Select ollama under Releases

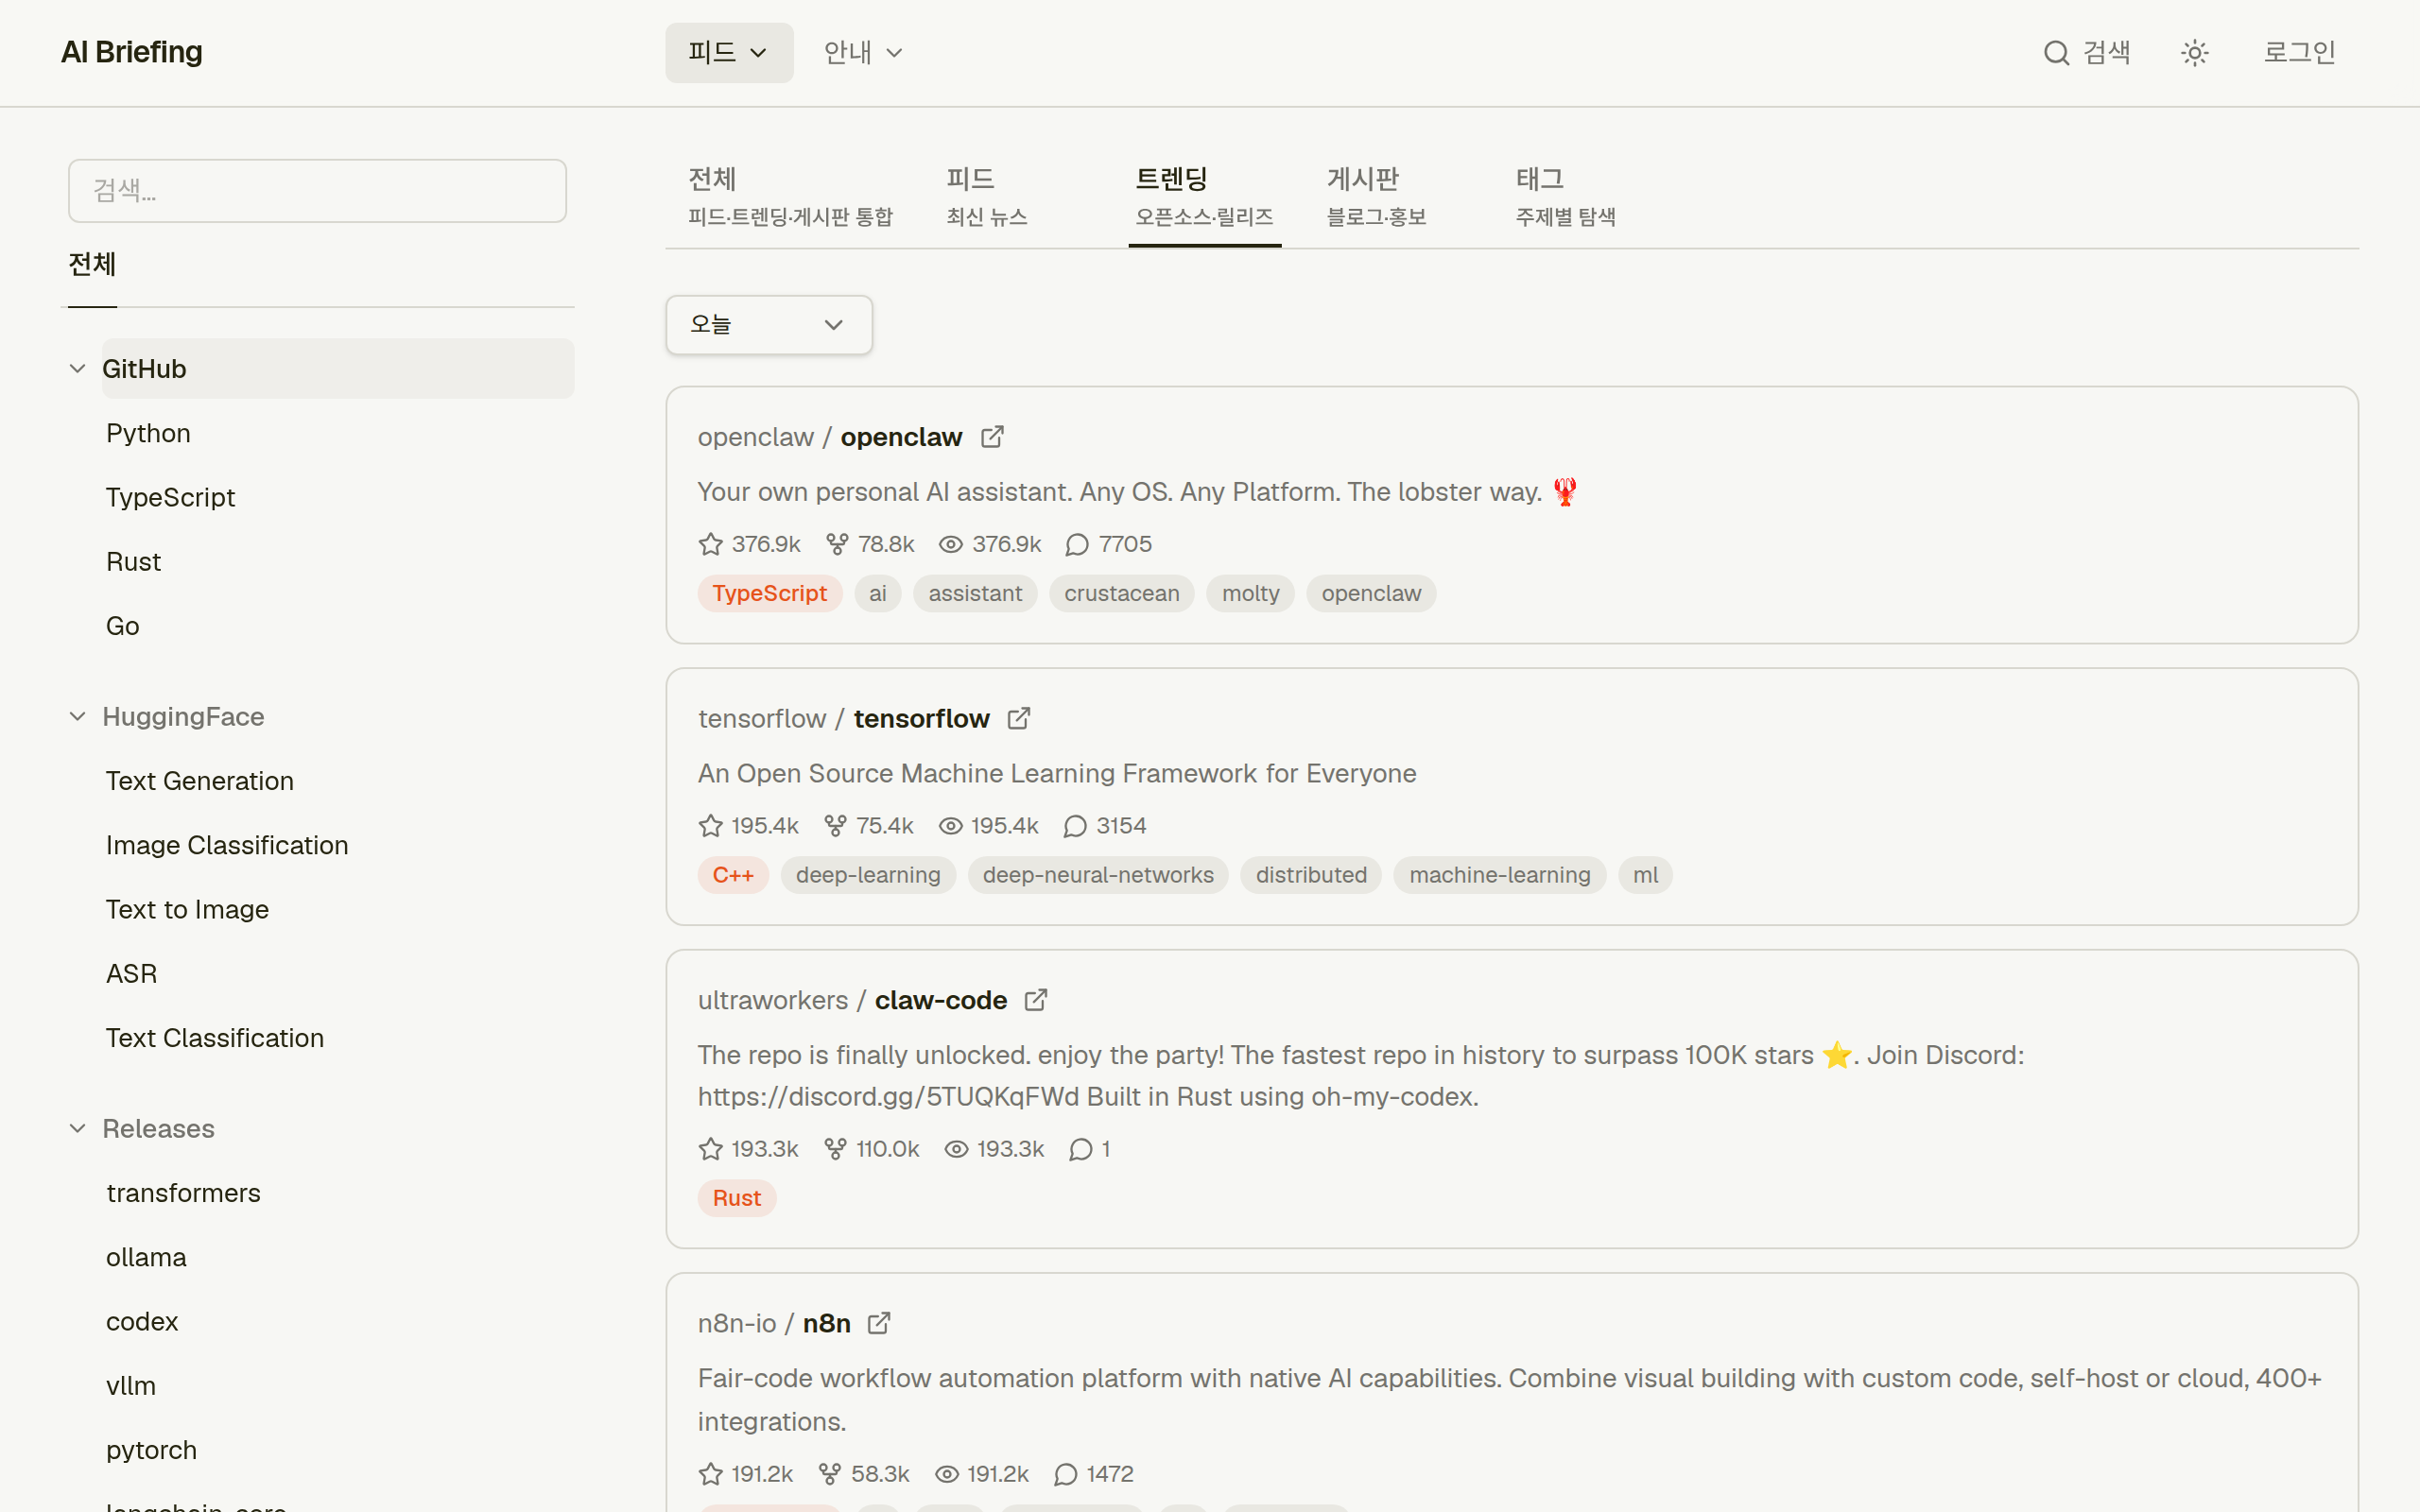tap(146, 1257)
